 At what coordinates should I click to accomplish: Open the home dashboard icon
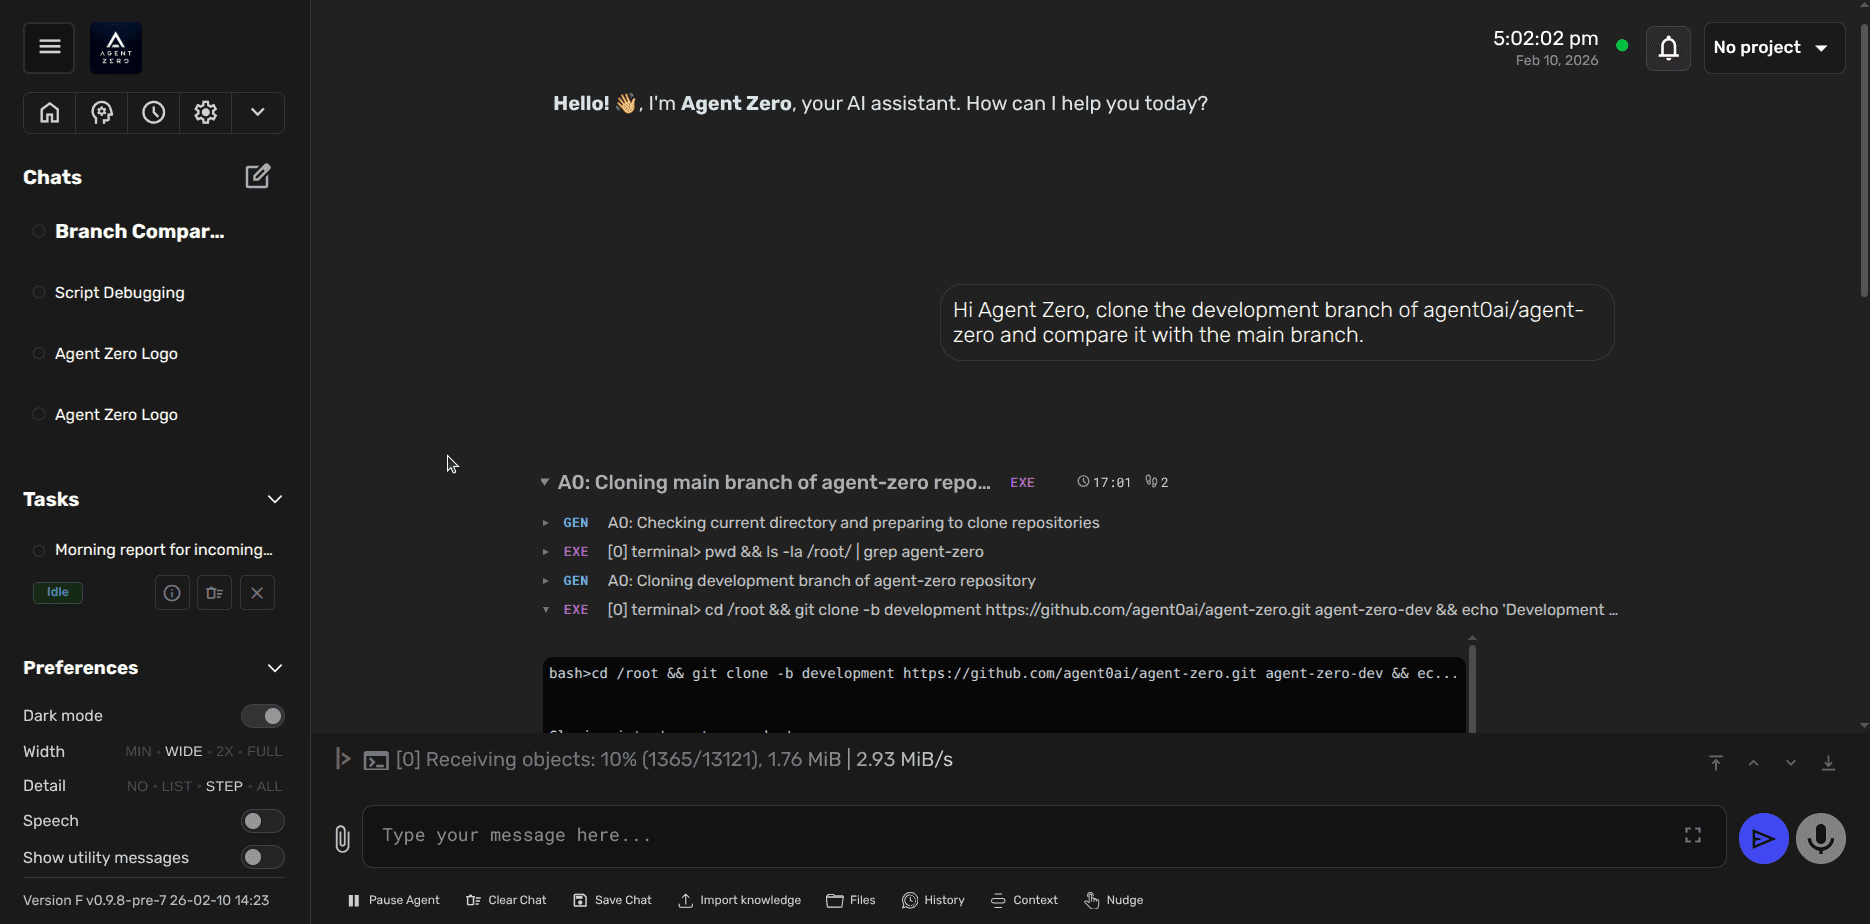coord(50,113)
